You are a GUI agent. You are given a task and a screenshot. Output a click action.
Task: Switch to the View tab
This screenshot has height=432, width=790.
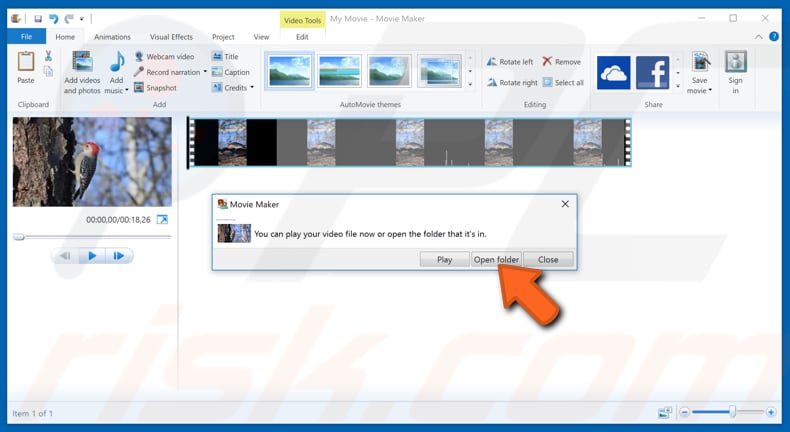(261, 37)
